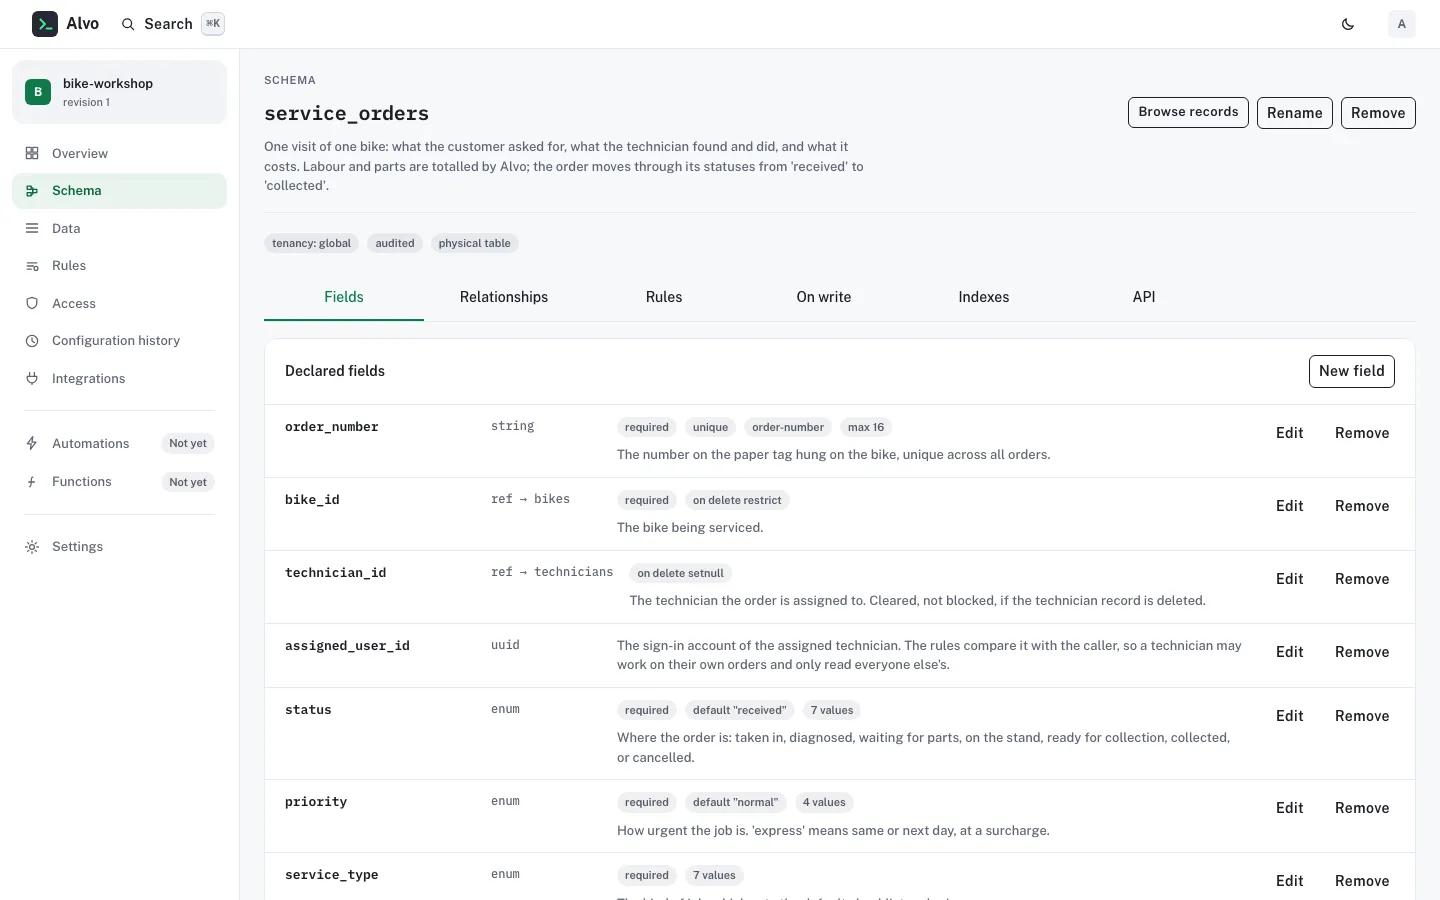Open the API tab
This screenshot has width=1440, height=900.
point(1144,297)
